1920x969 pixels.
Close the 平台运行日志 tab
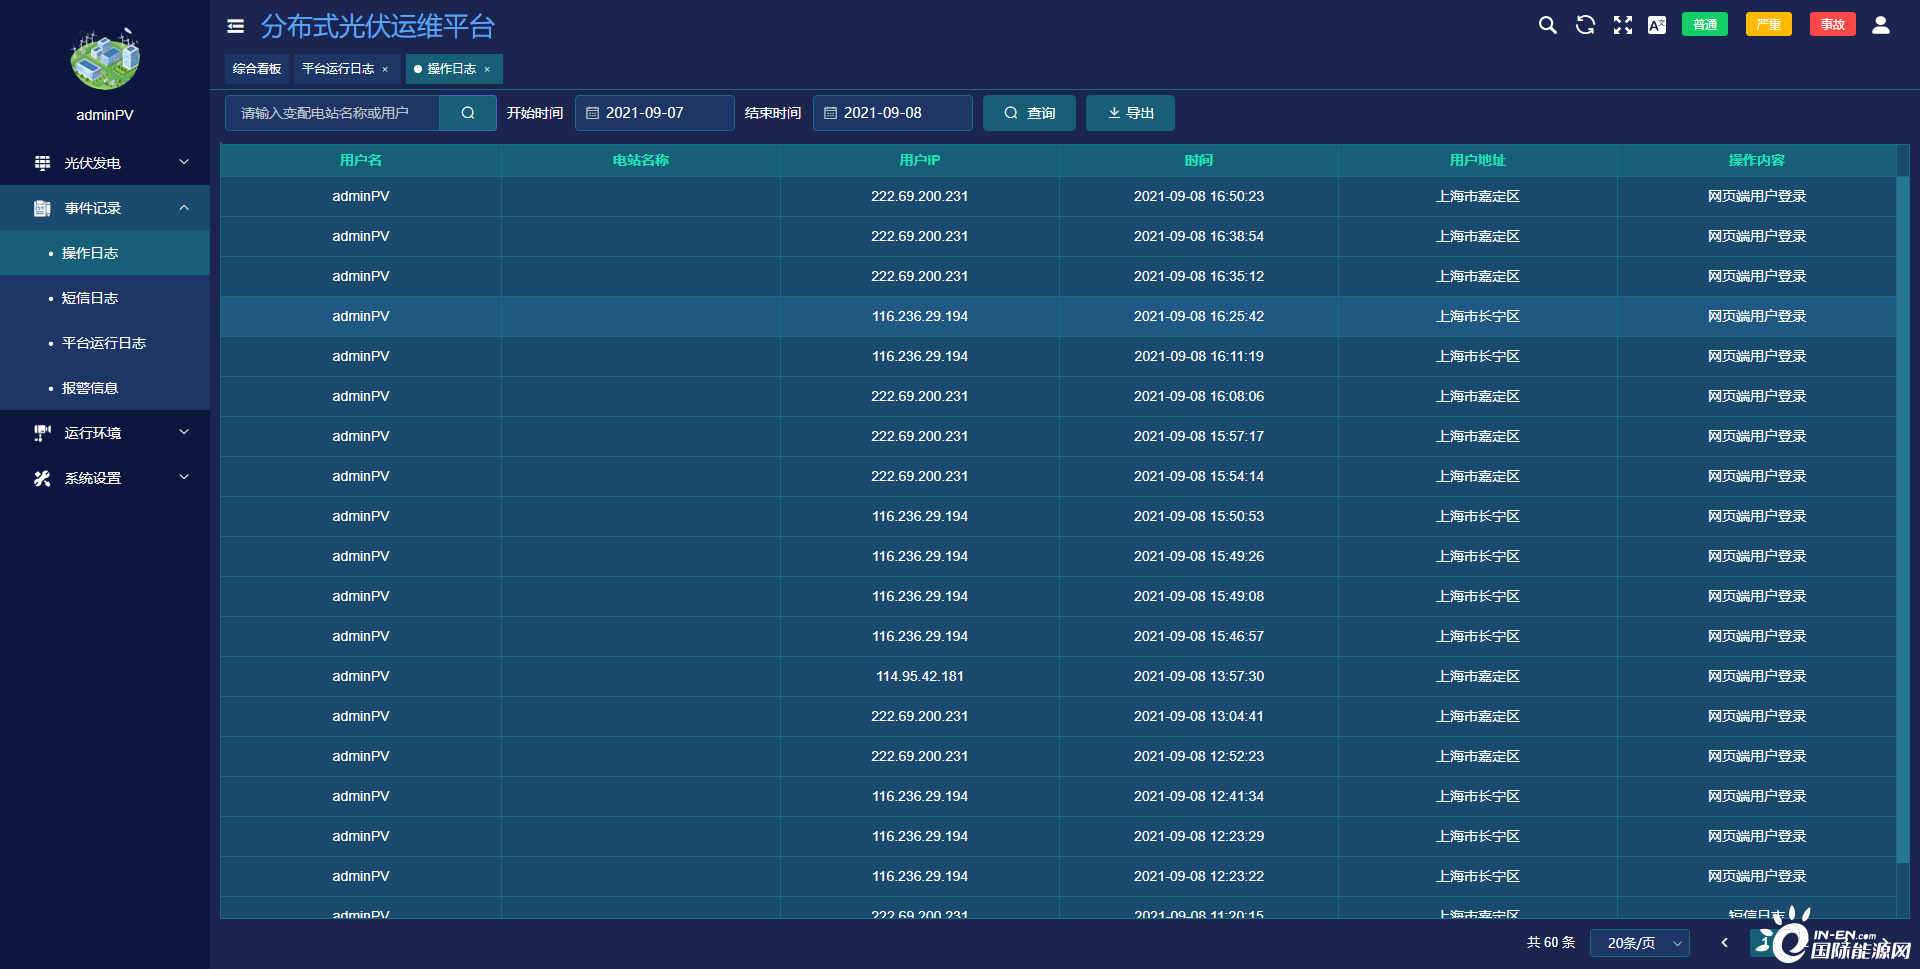(385, 69)
